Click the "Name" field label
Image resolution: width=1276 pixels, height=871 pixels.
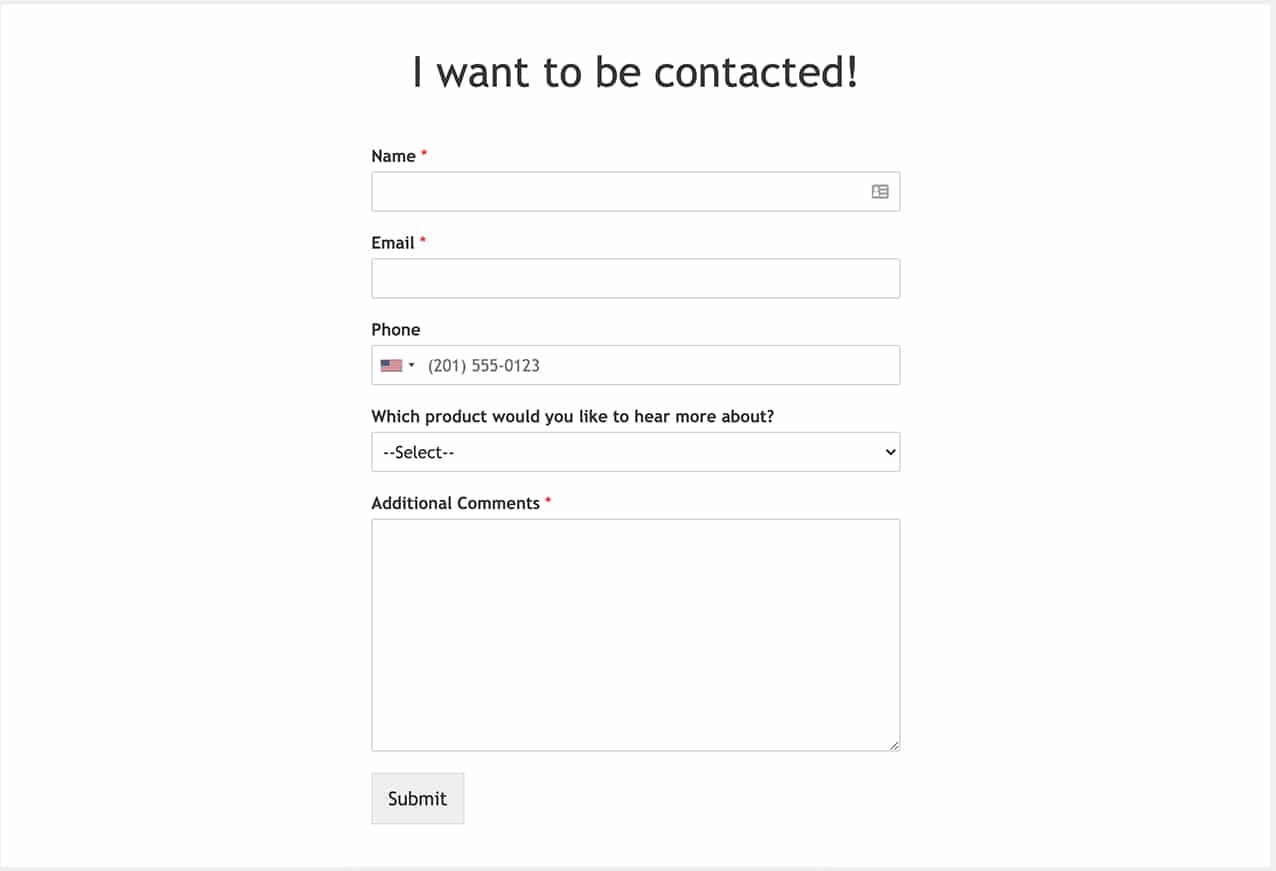point(393,156)
